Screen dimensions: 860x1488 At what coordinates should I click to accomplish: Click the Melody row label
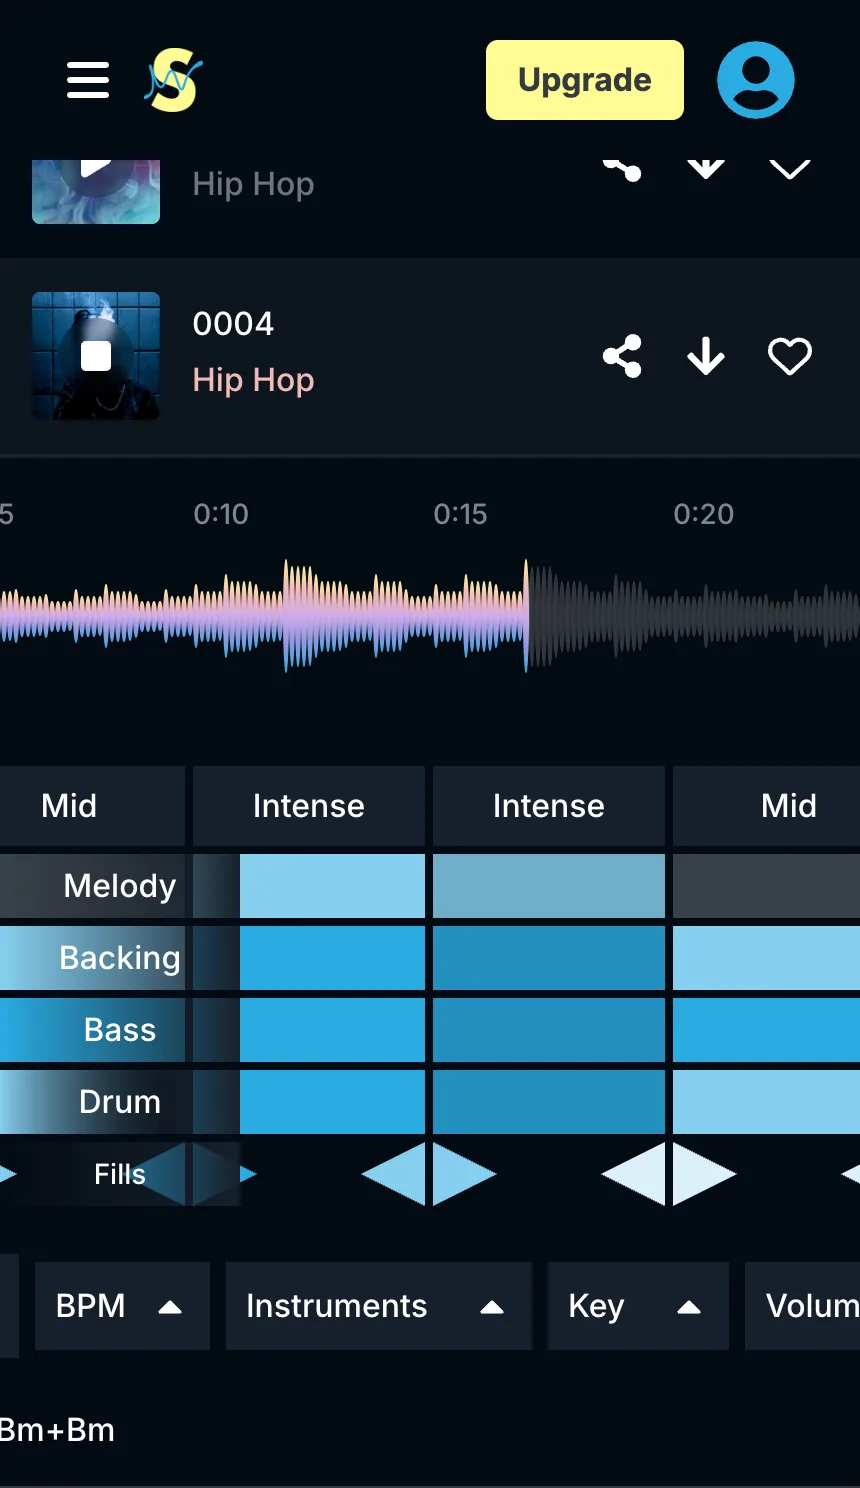coord(120,886)
